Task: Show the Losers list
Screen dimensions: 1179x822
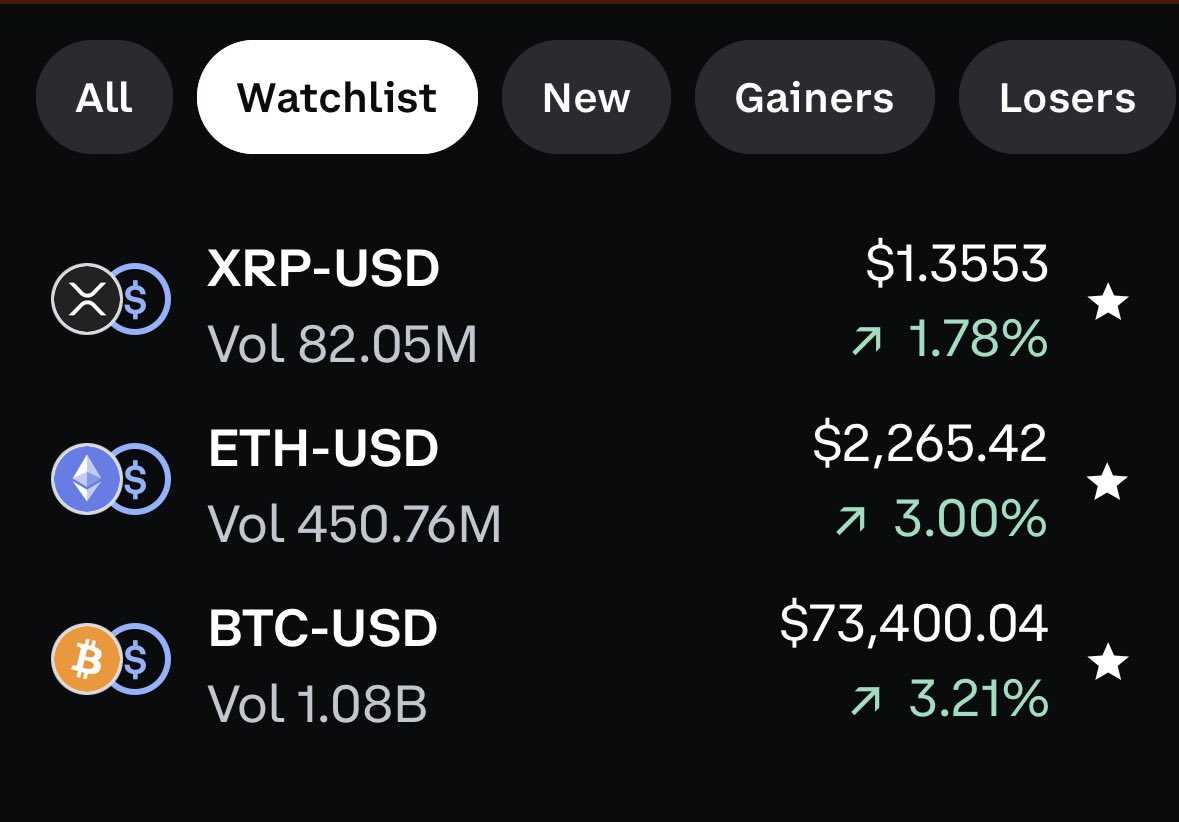Action: pos(1067,98)
